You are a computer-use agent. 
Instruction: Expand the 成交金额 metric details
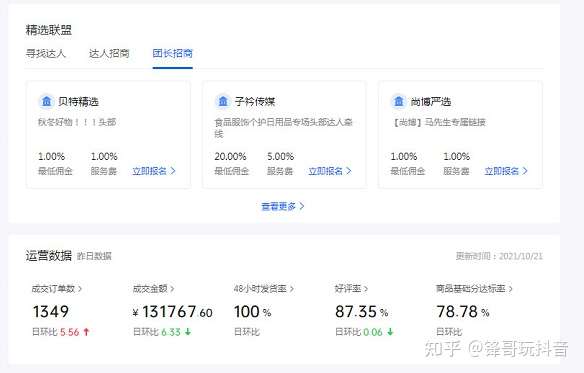[153, 289]
